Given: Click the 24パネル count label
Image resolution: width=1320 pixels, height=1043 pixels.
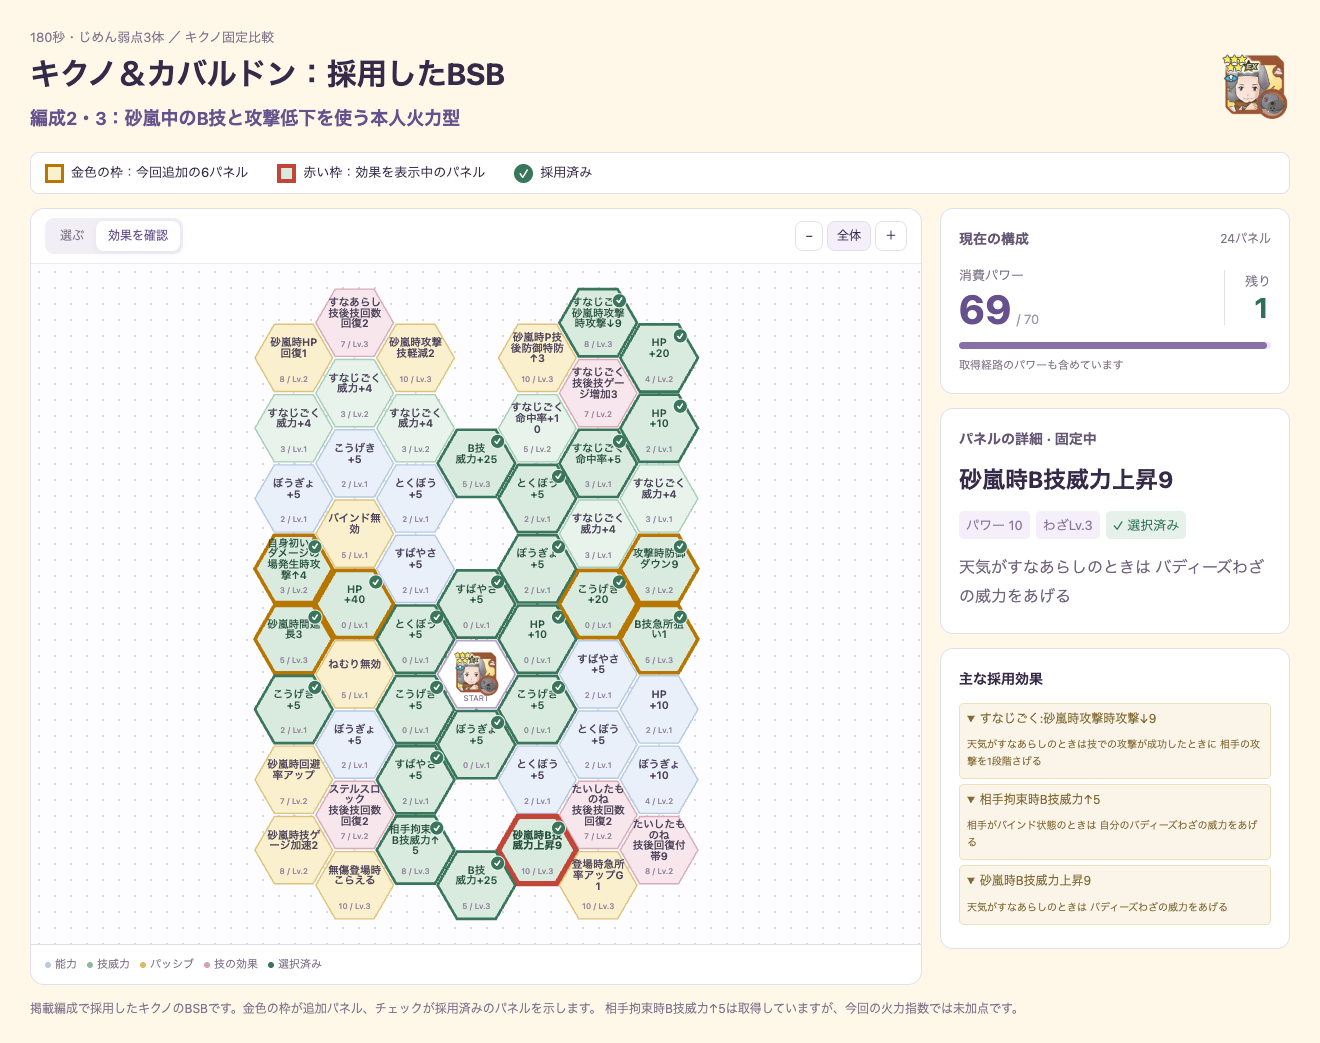Looking at the screenshot, I should [x=1245, y=238].
